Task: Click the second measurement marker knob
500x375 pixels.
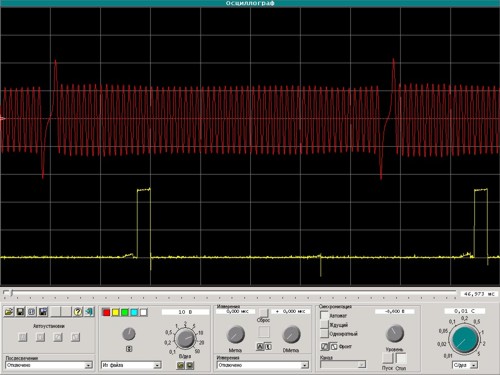Action: tap(292, 335)
